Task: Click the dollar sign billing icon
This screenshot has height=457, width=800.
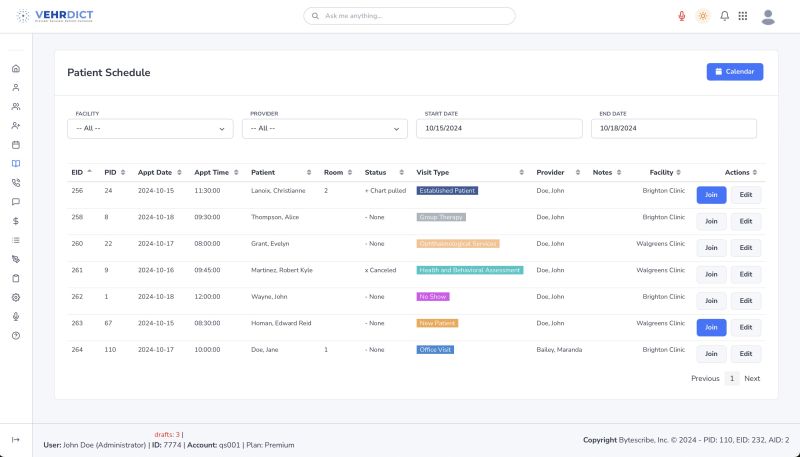Action: click(16, 220)
